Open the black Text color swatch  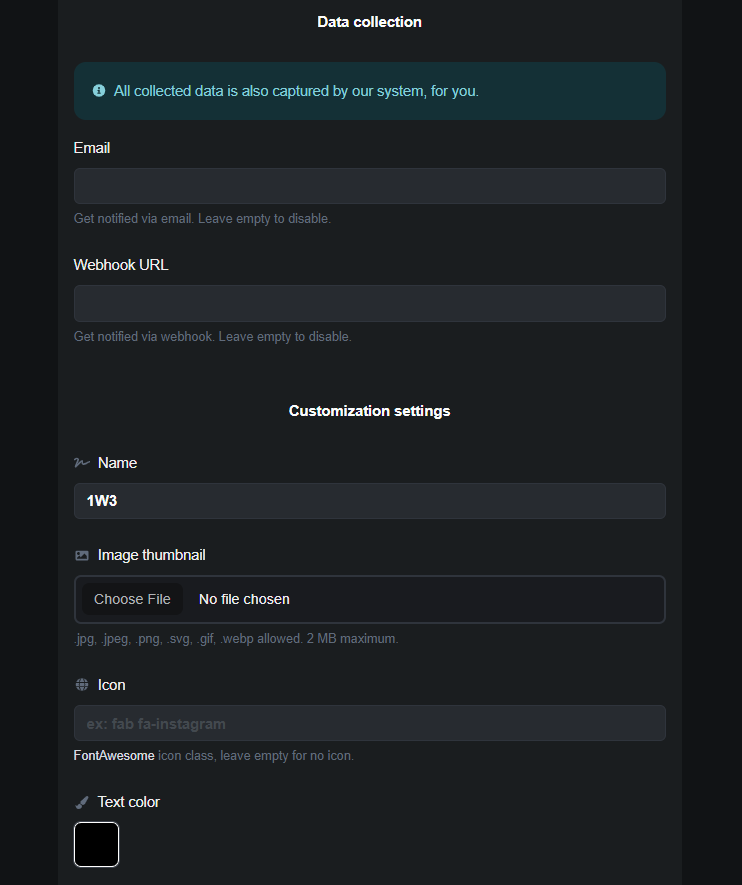[x=96, y=844]
